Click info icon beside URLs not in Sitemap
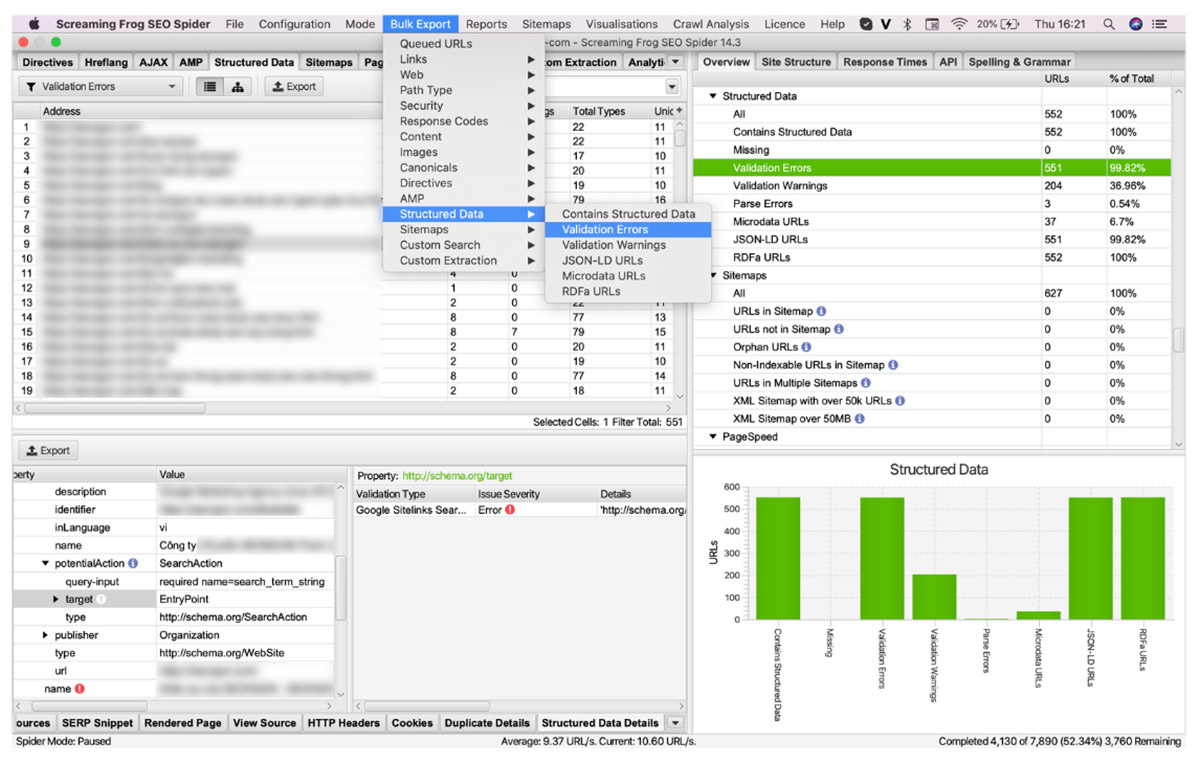This screenshot has height=764, width=1200. point(839,329)
